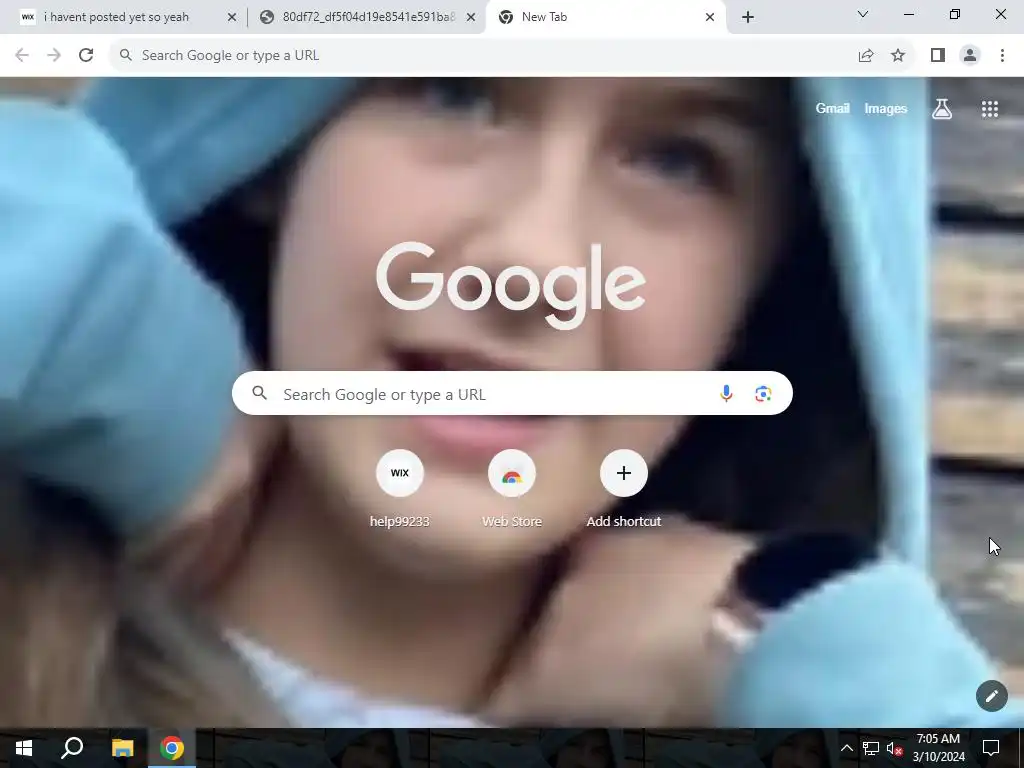Click the muted volume tray icon
This screenshot has width=1024, height=768.
pyautogui.click(x=895, y=748)
